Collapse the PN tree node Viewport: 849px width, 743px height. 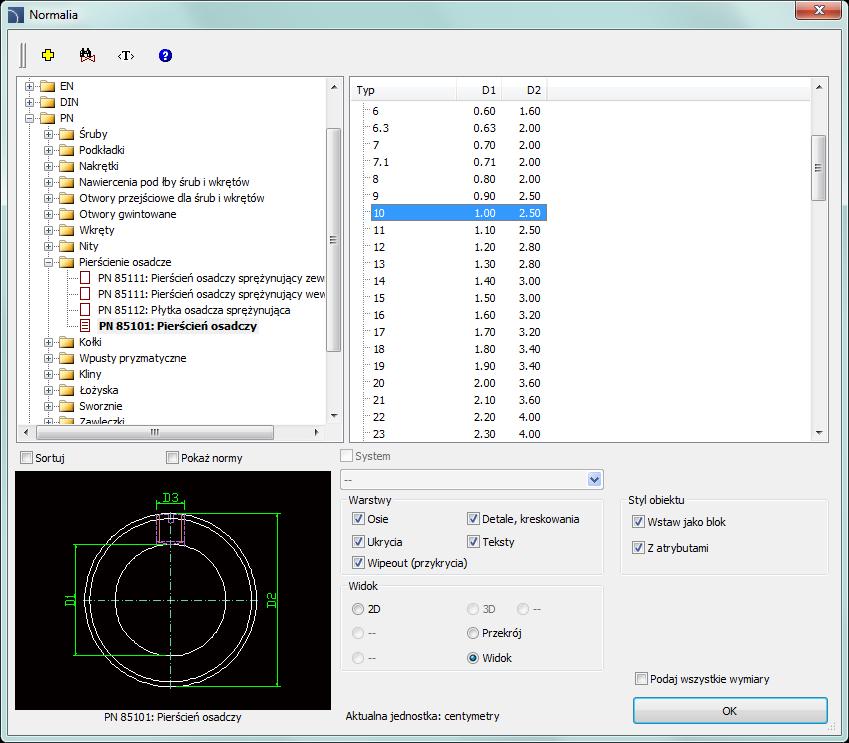tap(30, 118)
